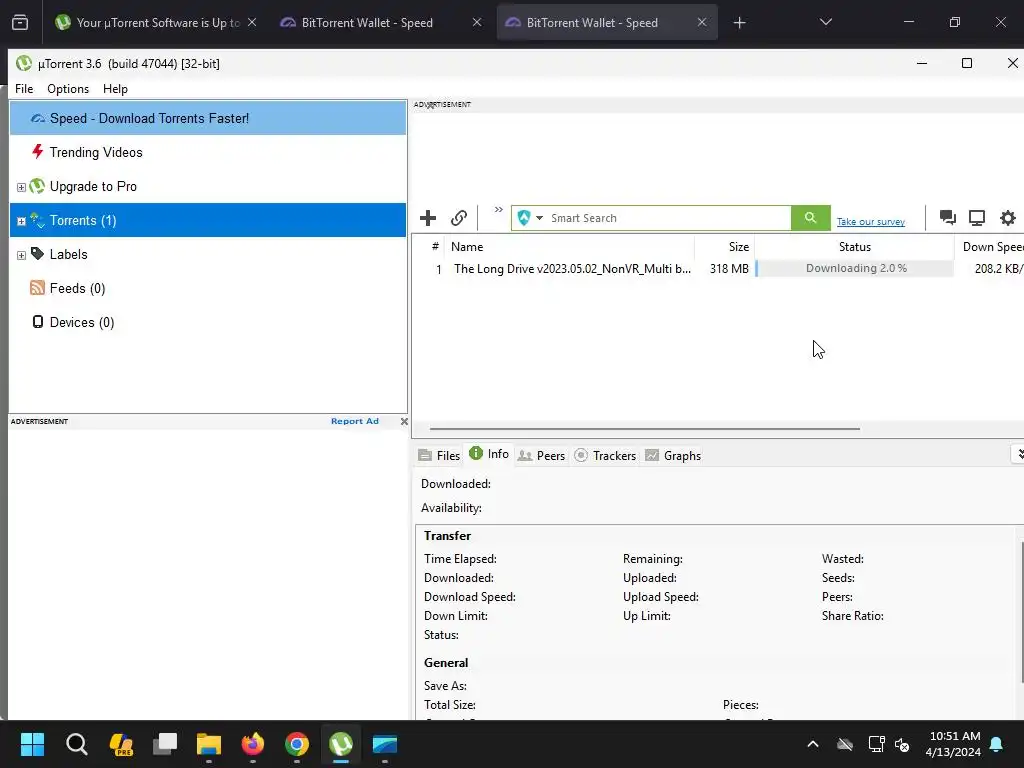This screenshot has height=768, width=1024.
Task: Open the browser tab list dropdown
Action: pos(825,22)
